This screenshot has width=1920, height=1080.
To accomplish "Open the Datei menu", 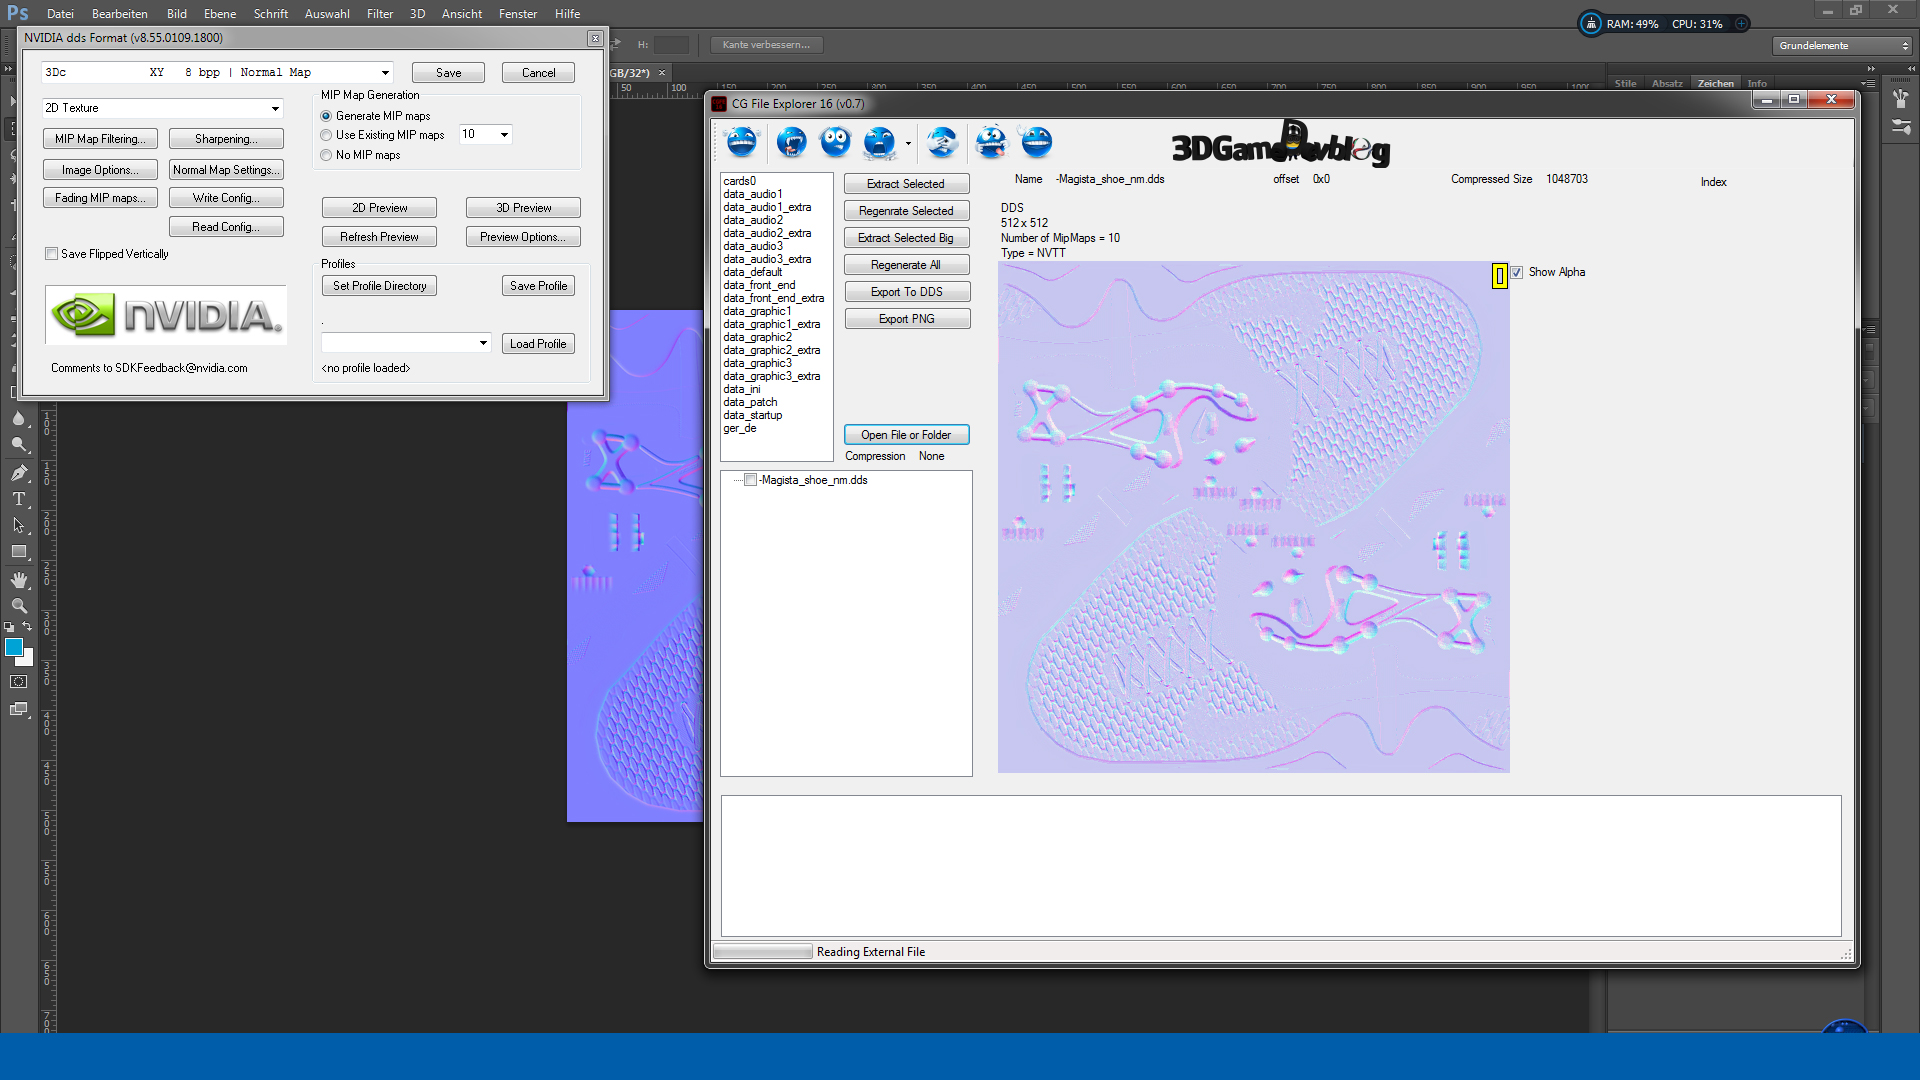I will (x=60, y=14).
